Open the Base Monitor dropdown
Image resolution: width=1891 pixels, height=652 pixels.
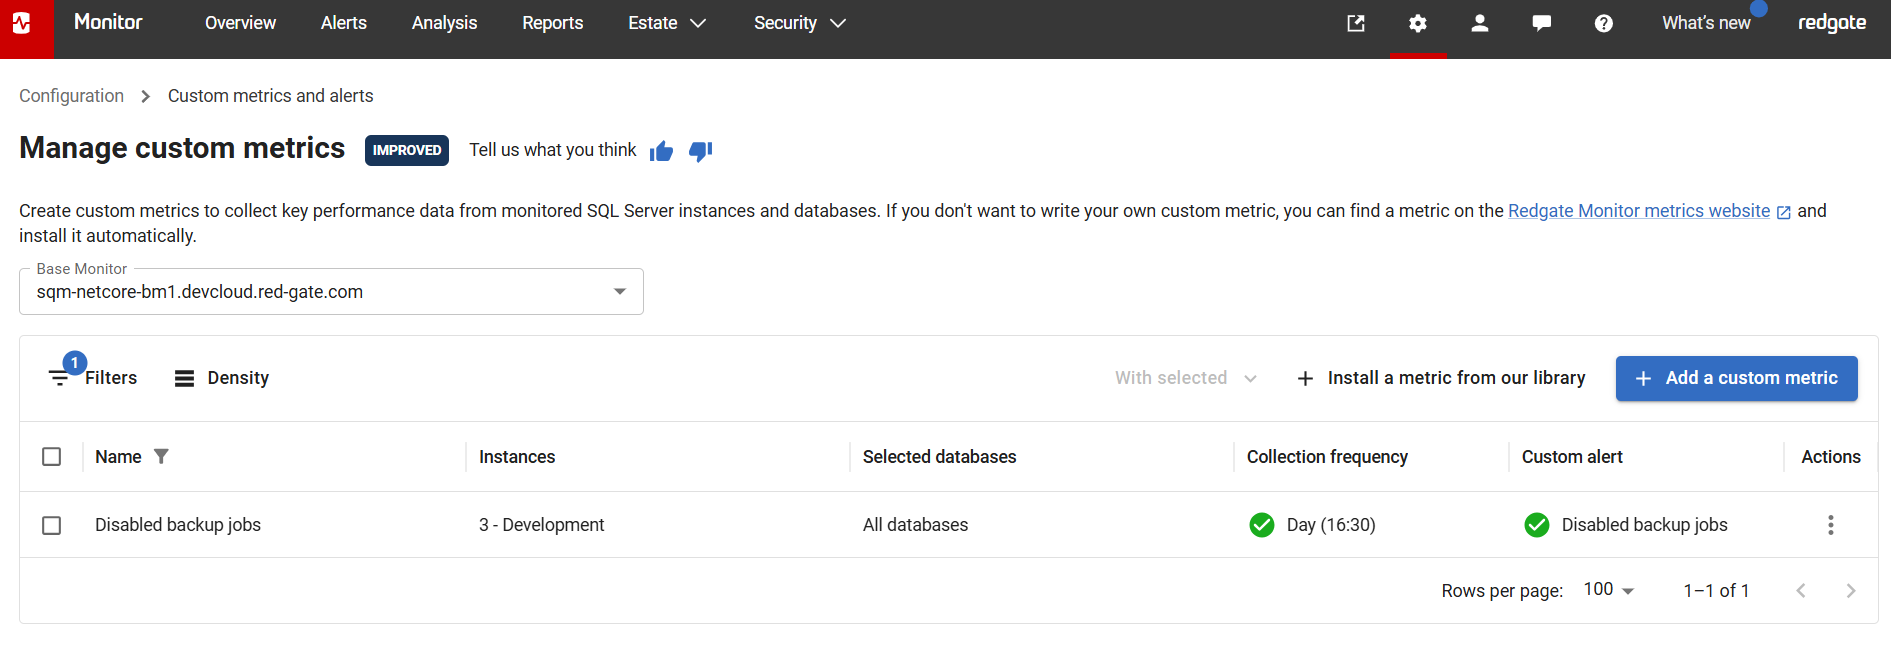(331, 292)
